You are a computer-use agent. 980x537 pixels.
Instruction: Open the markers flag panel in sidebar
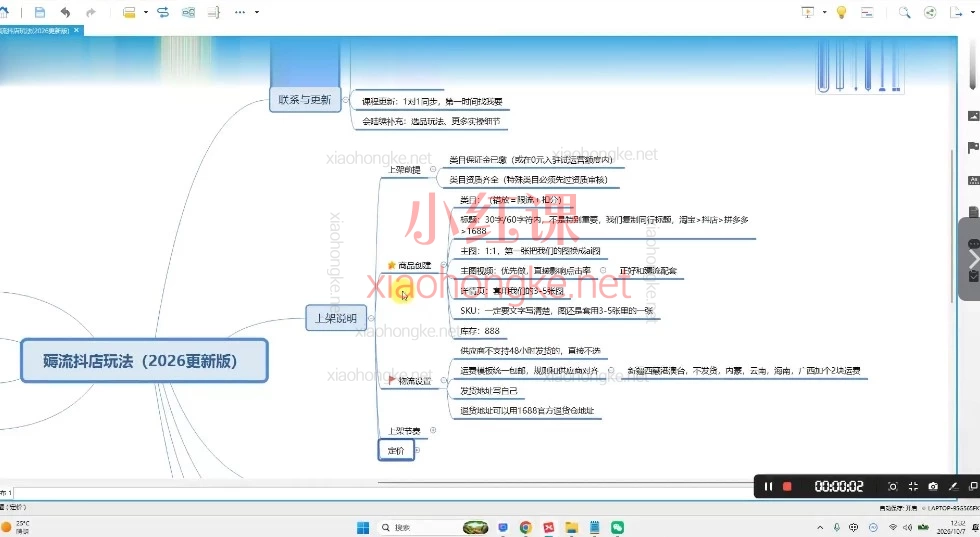(973, 148)
